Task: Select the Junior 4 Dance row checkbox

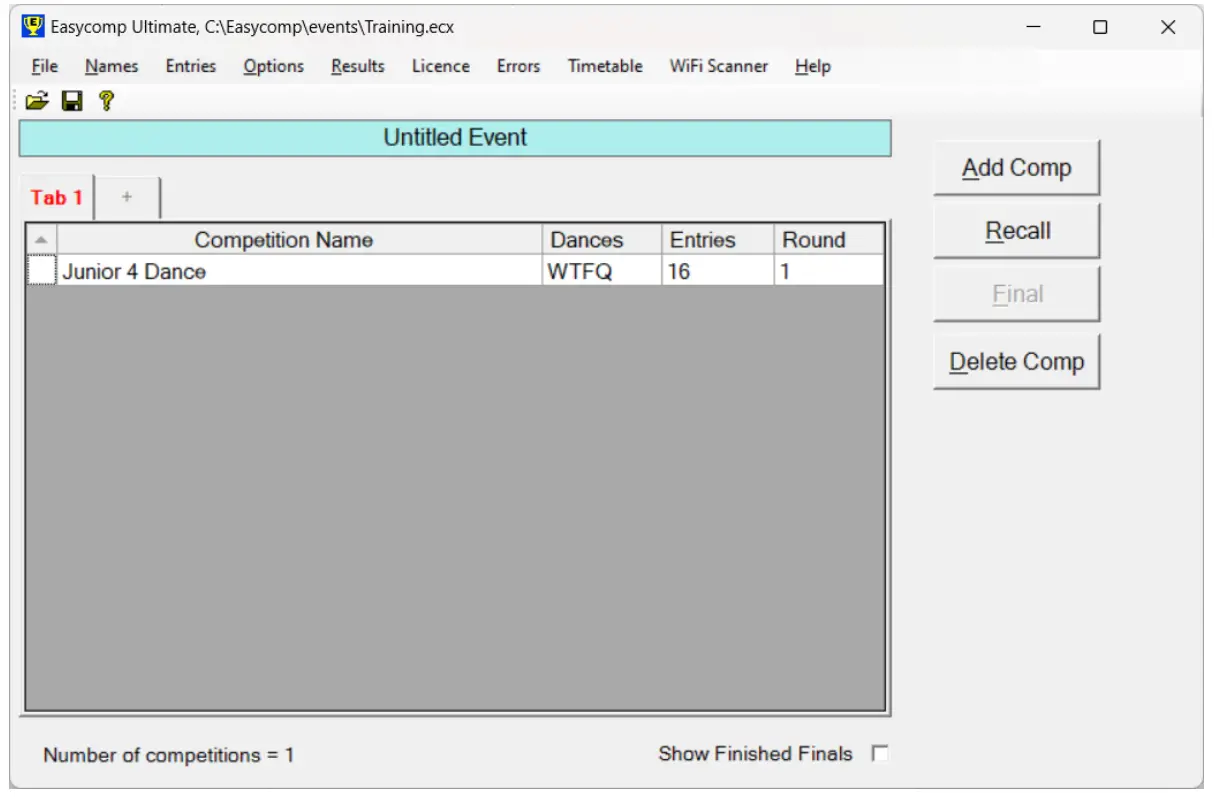Action: point(41,270)
